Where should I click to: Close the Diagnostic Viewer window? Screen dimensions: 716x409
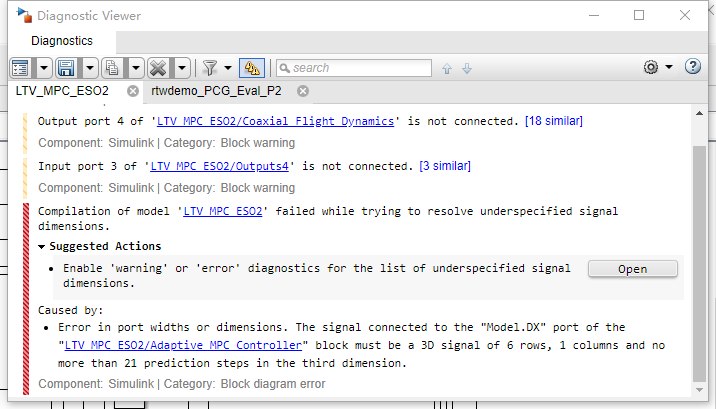coord(684,15)
